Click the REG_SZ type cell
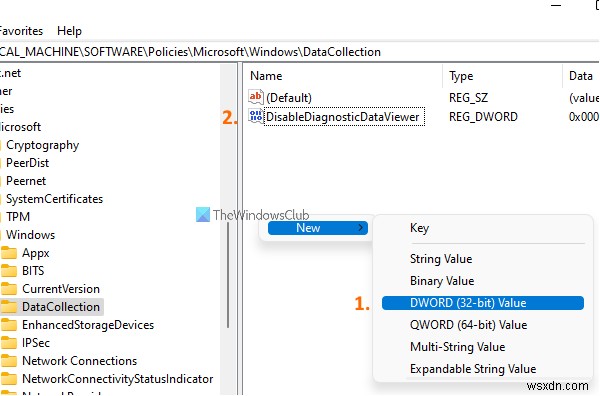This screenshot has height=396, width=600. (x=468, y=98)
